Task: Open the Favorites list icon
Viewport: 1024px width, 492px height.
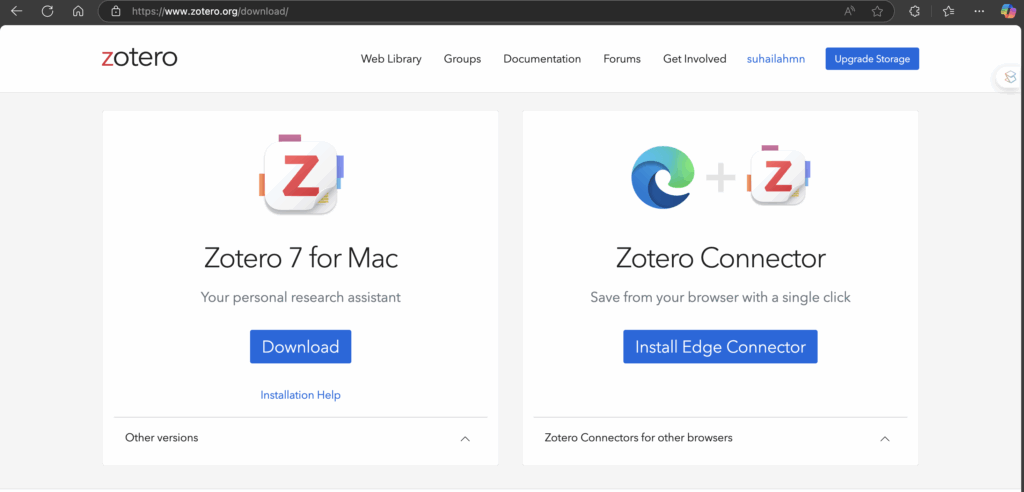Action: point(949,12)
